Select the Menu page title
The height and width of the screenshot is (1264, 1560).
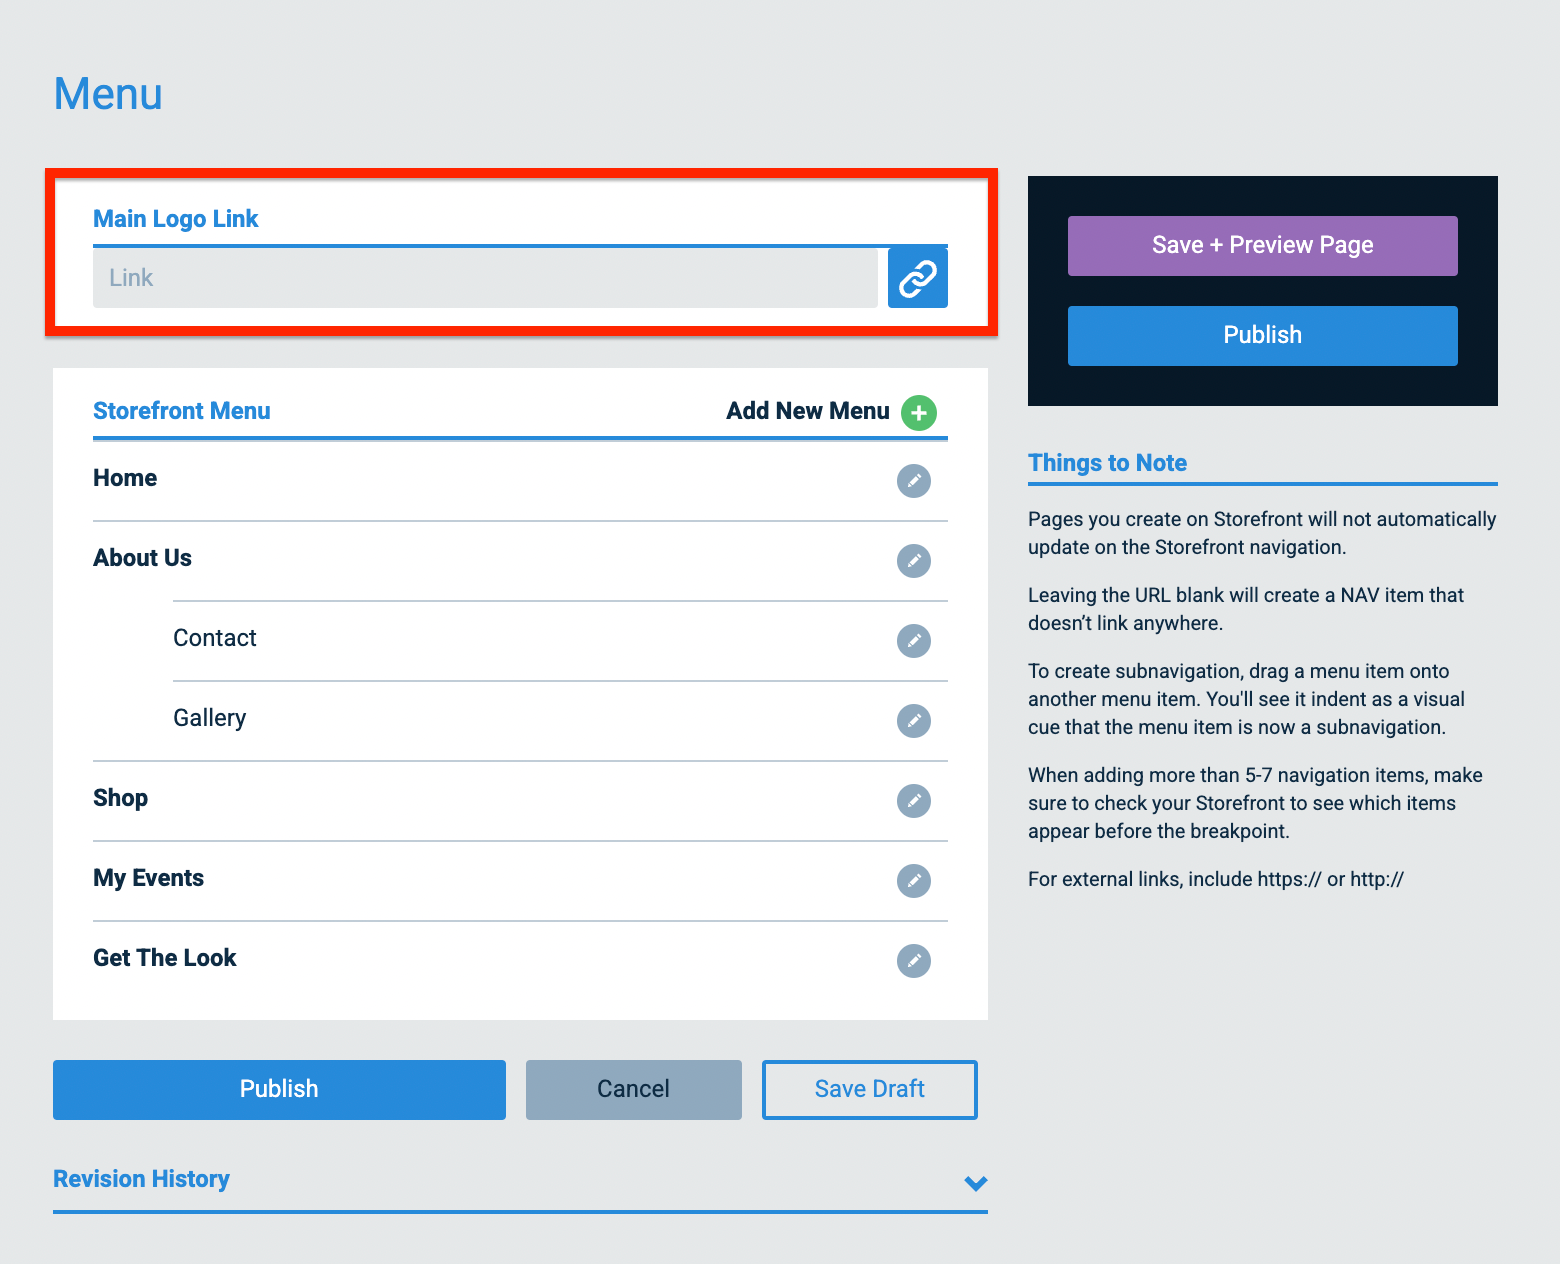107,93
